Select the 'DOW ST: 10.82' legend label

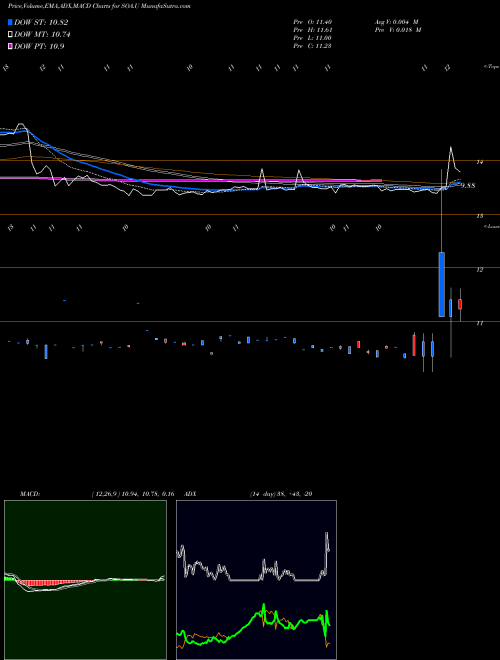[41, 22]
